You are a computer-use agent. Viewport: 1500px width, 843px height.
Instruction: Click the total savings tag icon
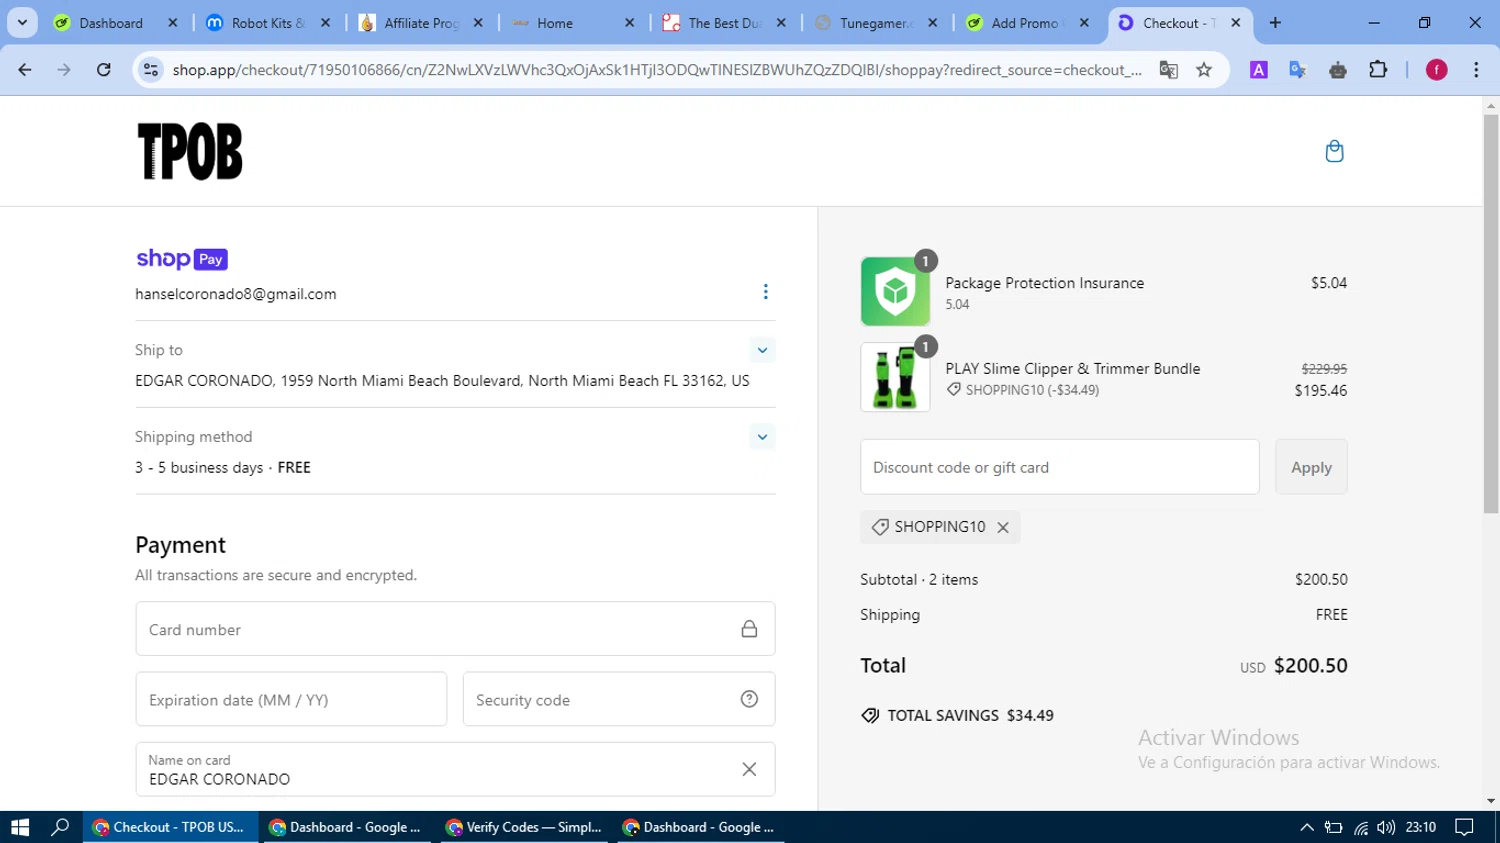(x=870, y=715)
